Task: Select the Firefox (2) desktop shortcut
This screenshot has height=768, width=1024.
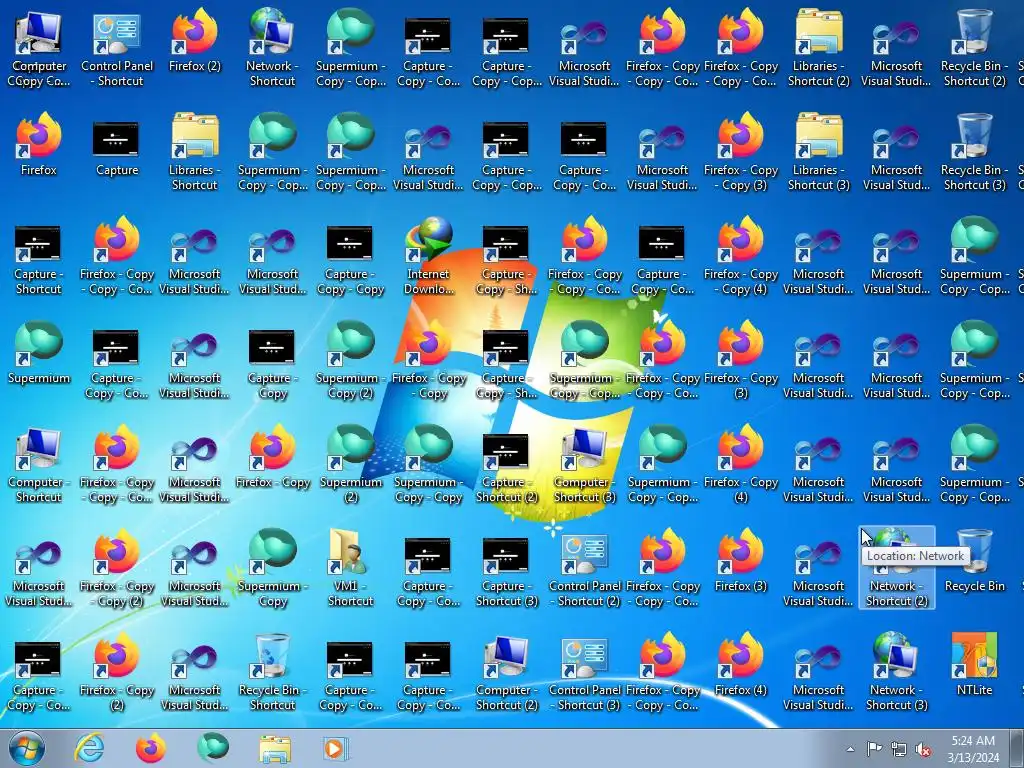Action: [195, 40]
